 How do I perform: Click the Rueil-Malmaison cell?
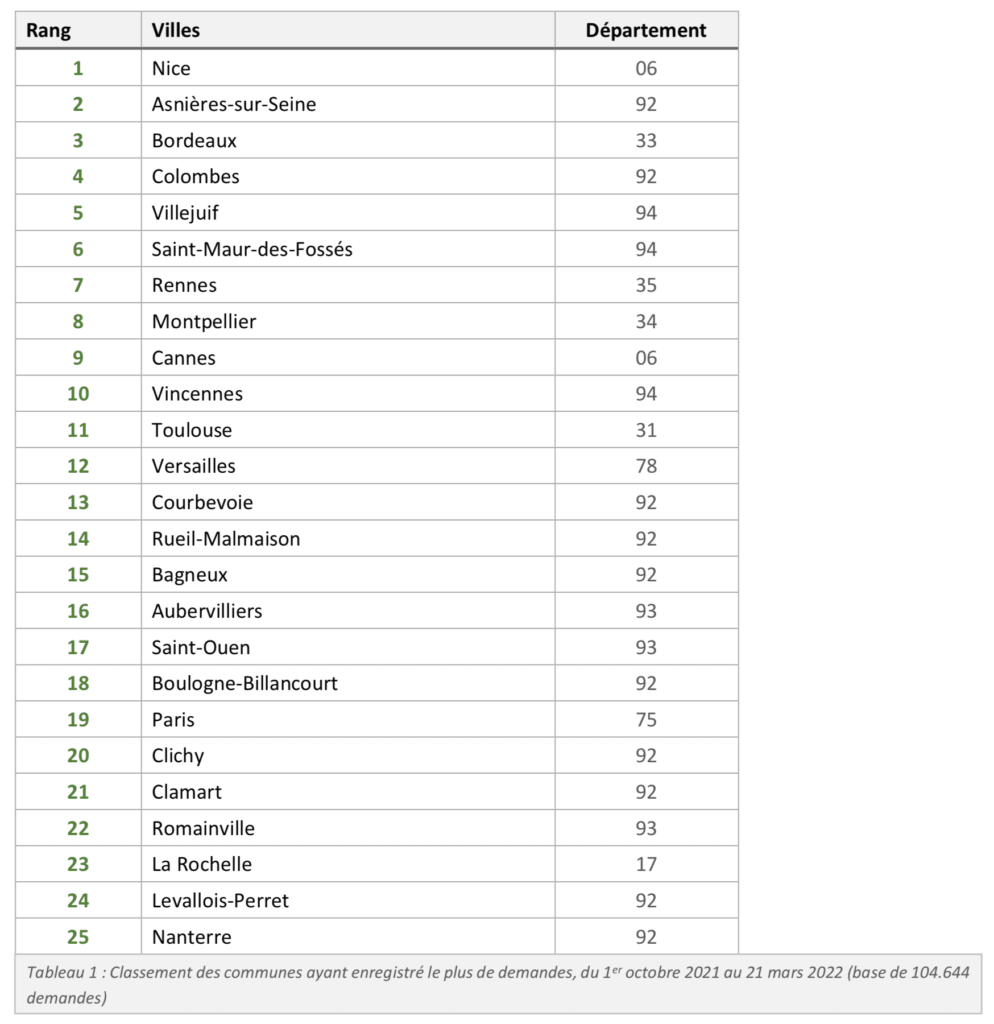click(226, 538)
